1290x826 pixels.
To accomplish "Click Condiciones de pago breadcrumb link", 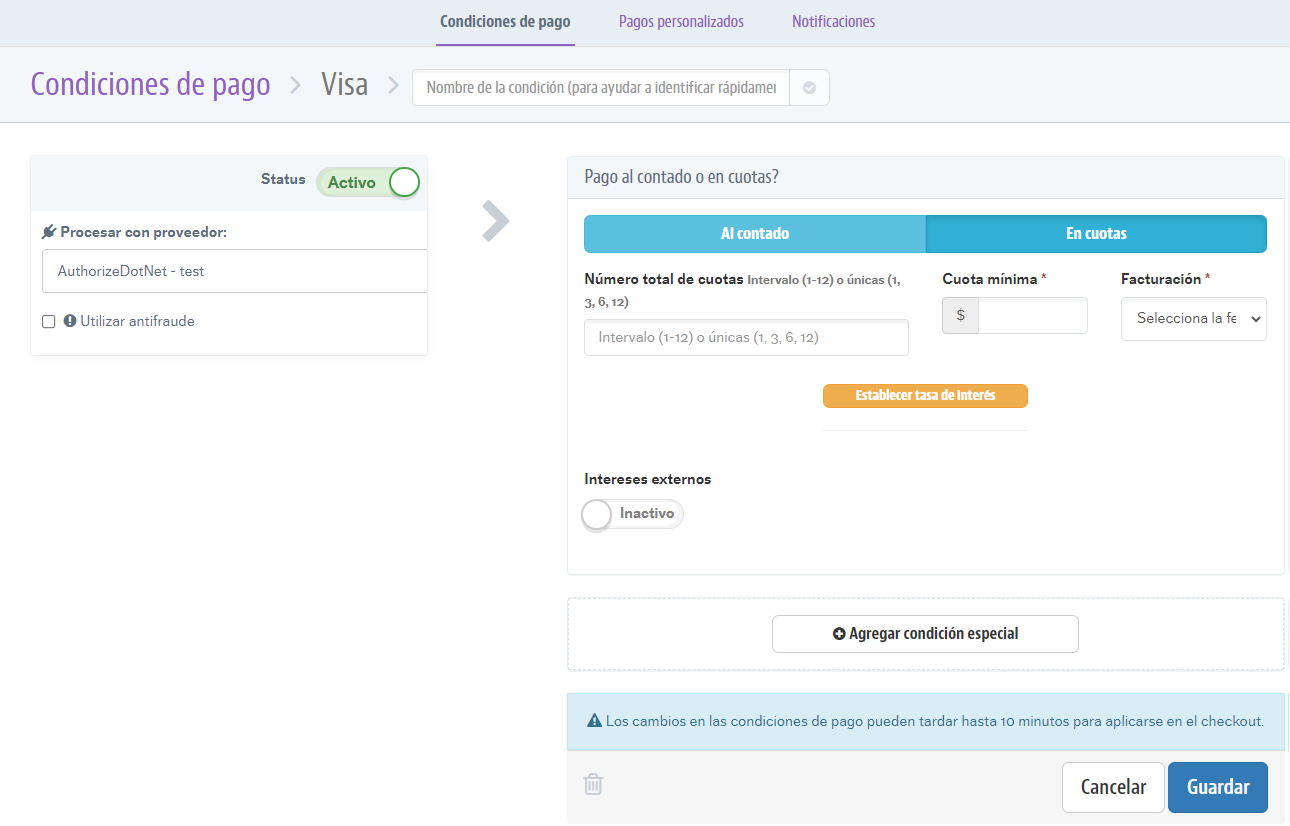I will tap(150, 85).
